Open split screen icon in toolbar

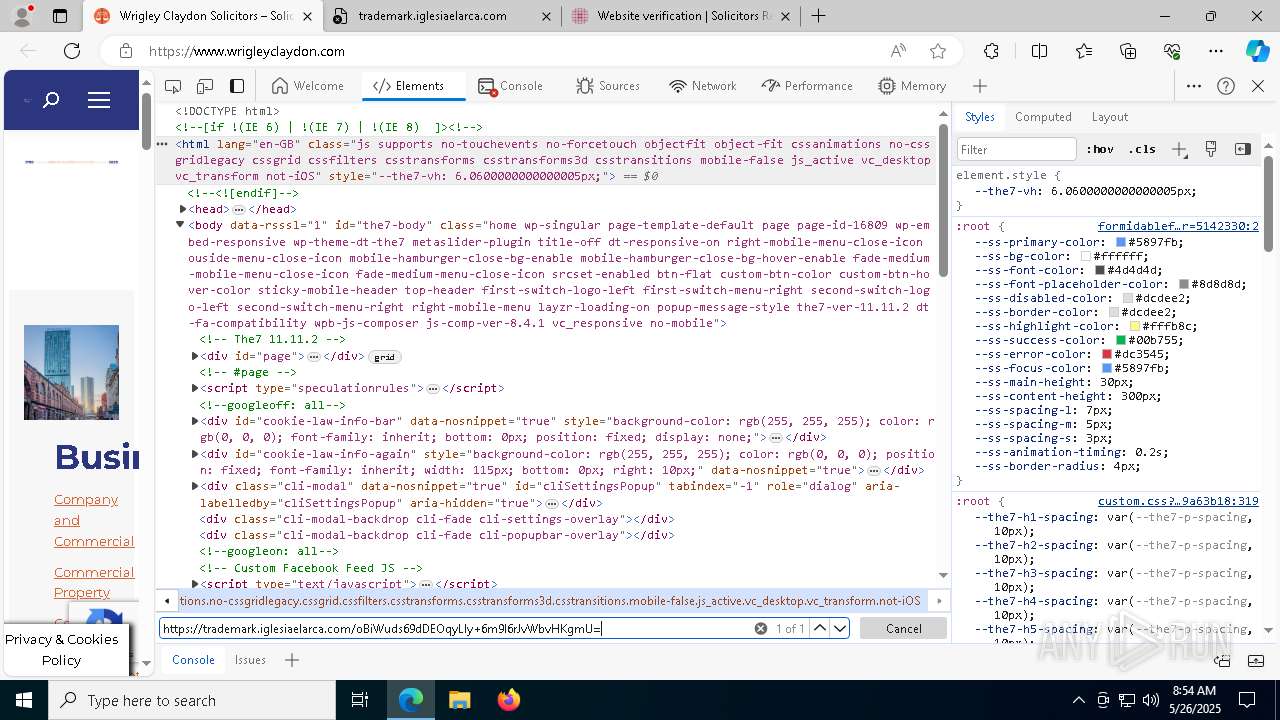(1040, 51)
